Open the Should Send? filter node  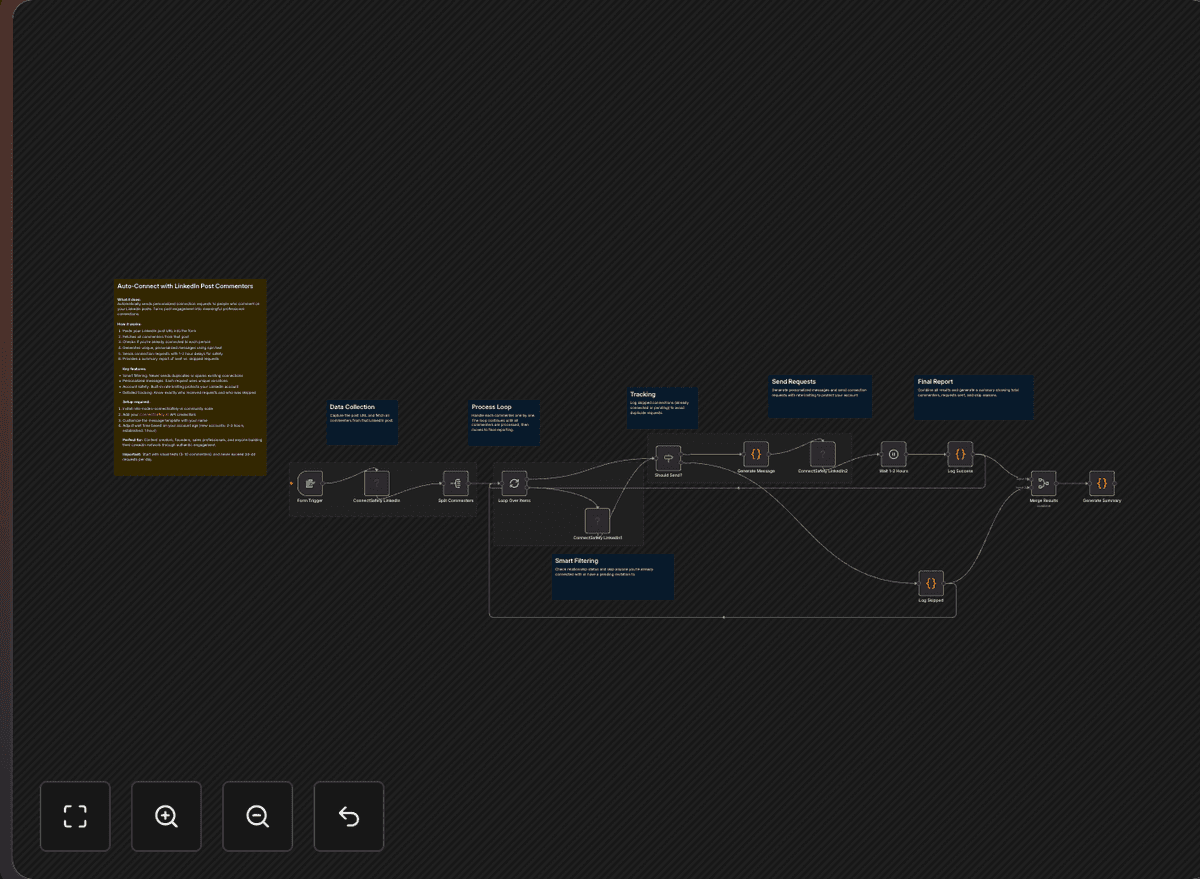667,458
